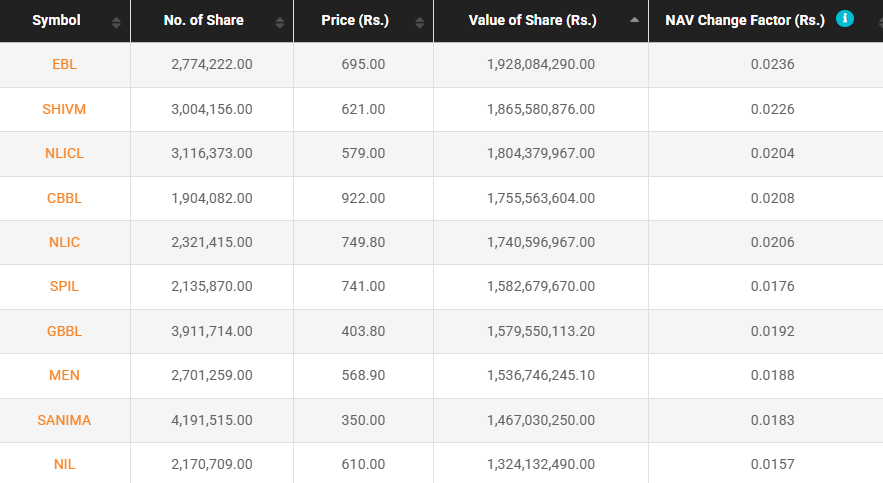
Task: Open the CBBL symbol link
Action: coord(64,198)
